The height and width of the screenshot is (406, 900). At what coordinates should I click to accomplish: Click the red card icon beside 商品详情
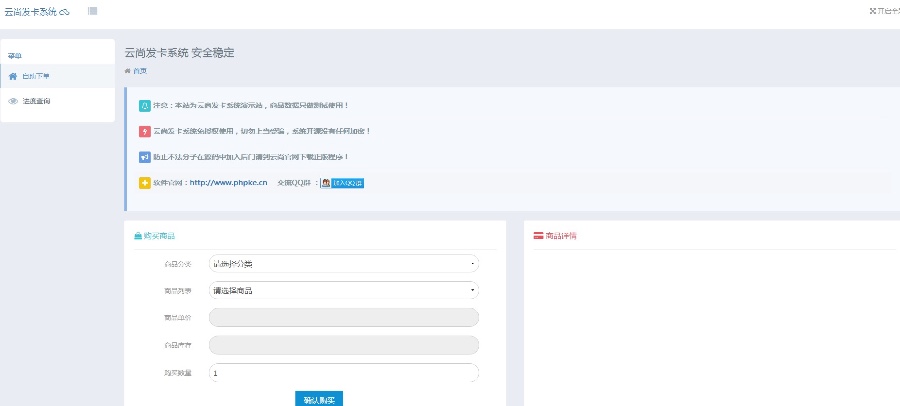point(538,236)
